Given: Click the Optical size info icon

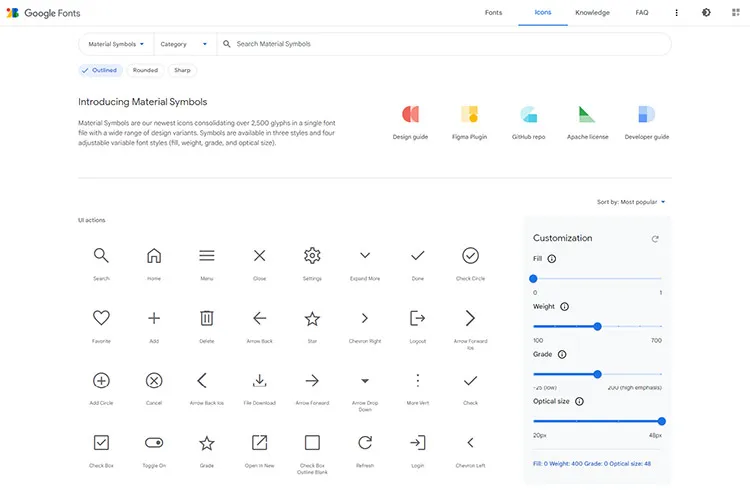Looking at the screenshot, I should coord(579,401).
